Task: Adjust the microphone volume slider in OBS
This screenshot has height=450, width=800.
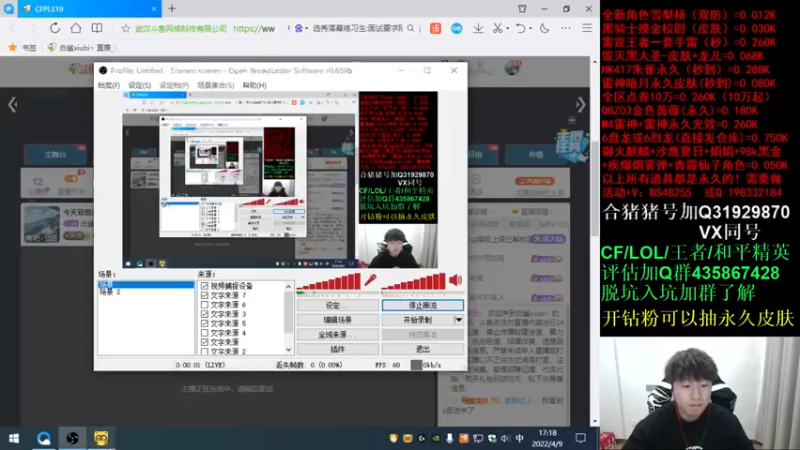Action: 329,281
